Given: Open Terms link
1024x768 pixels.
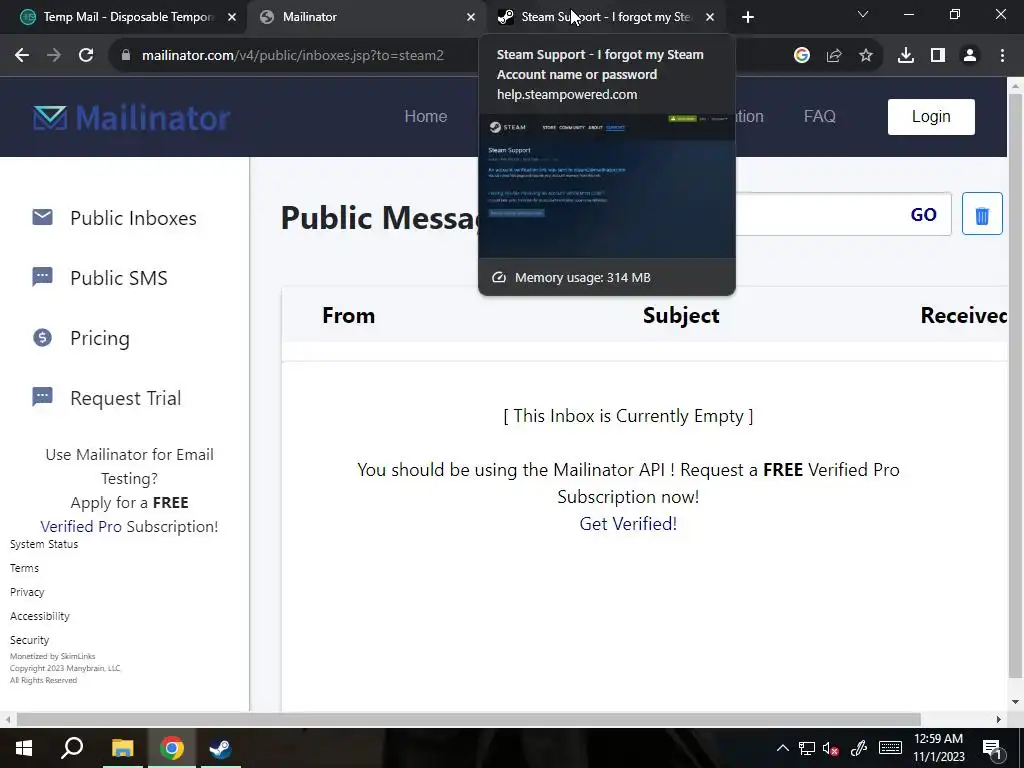Looking at the screenshot, I should click(x=24, y=568).
